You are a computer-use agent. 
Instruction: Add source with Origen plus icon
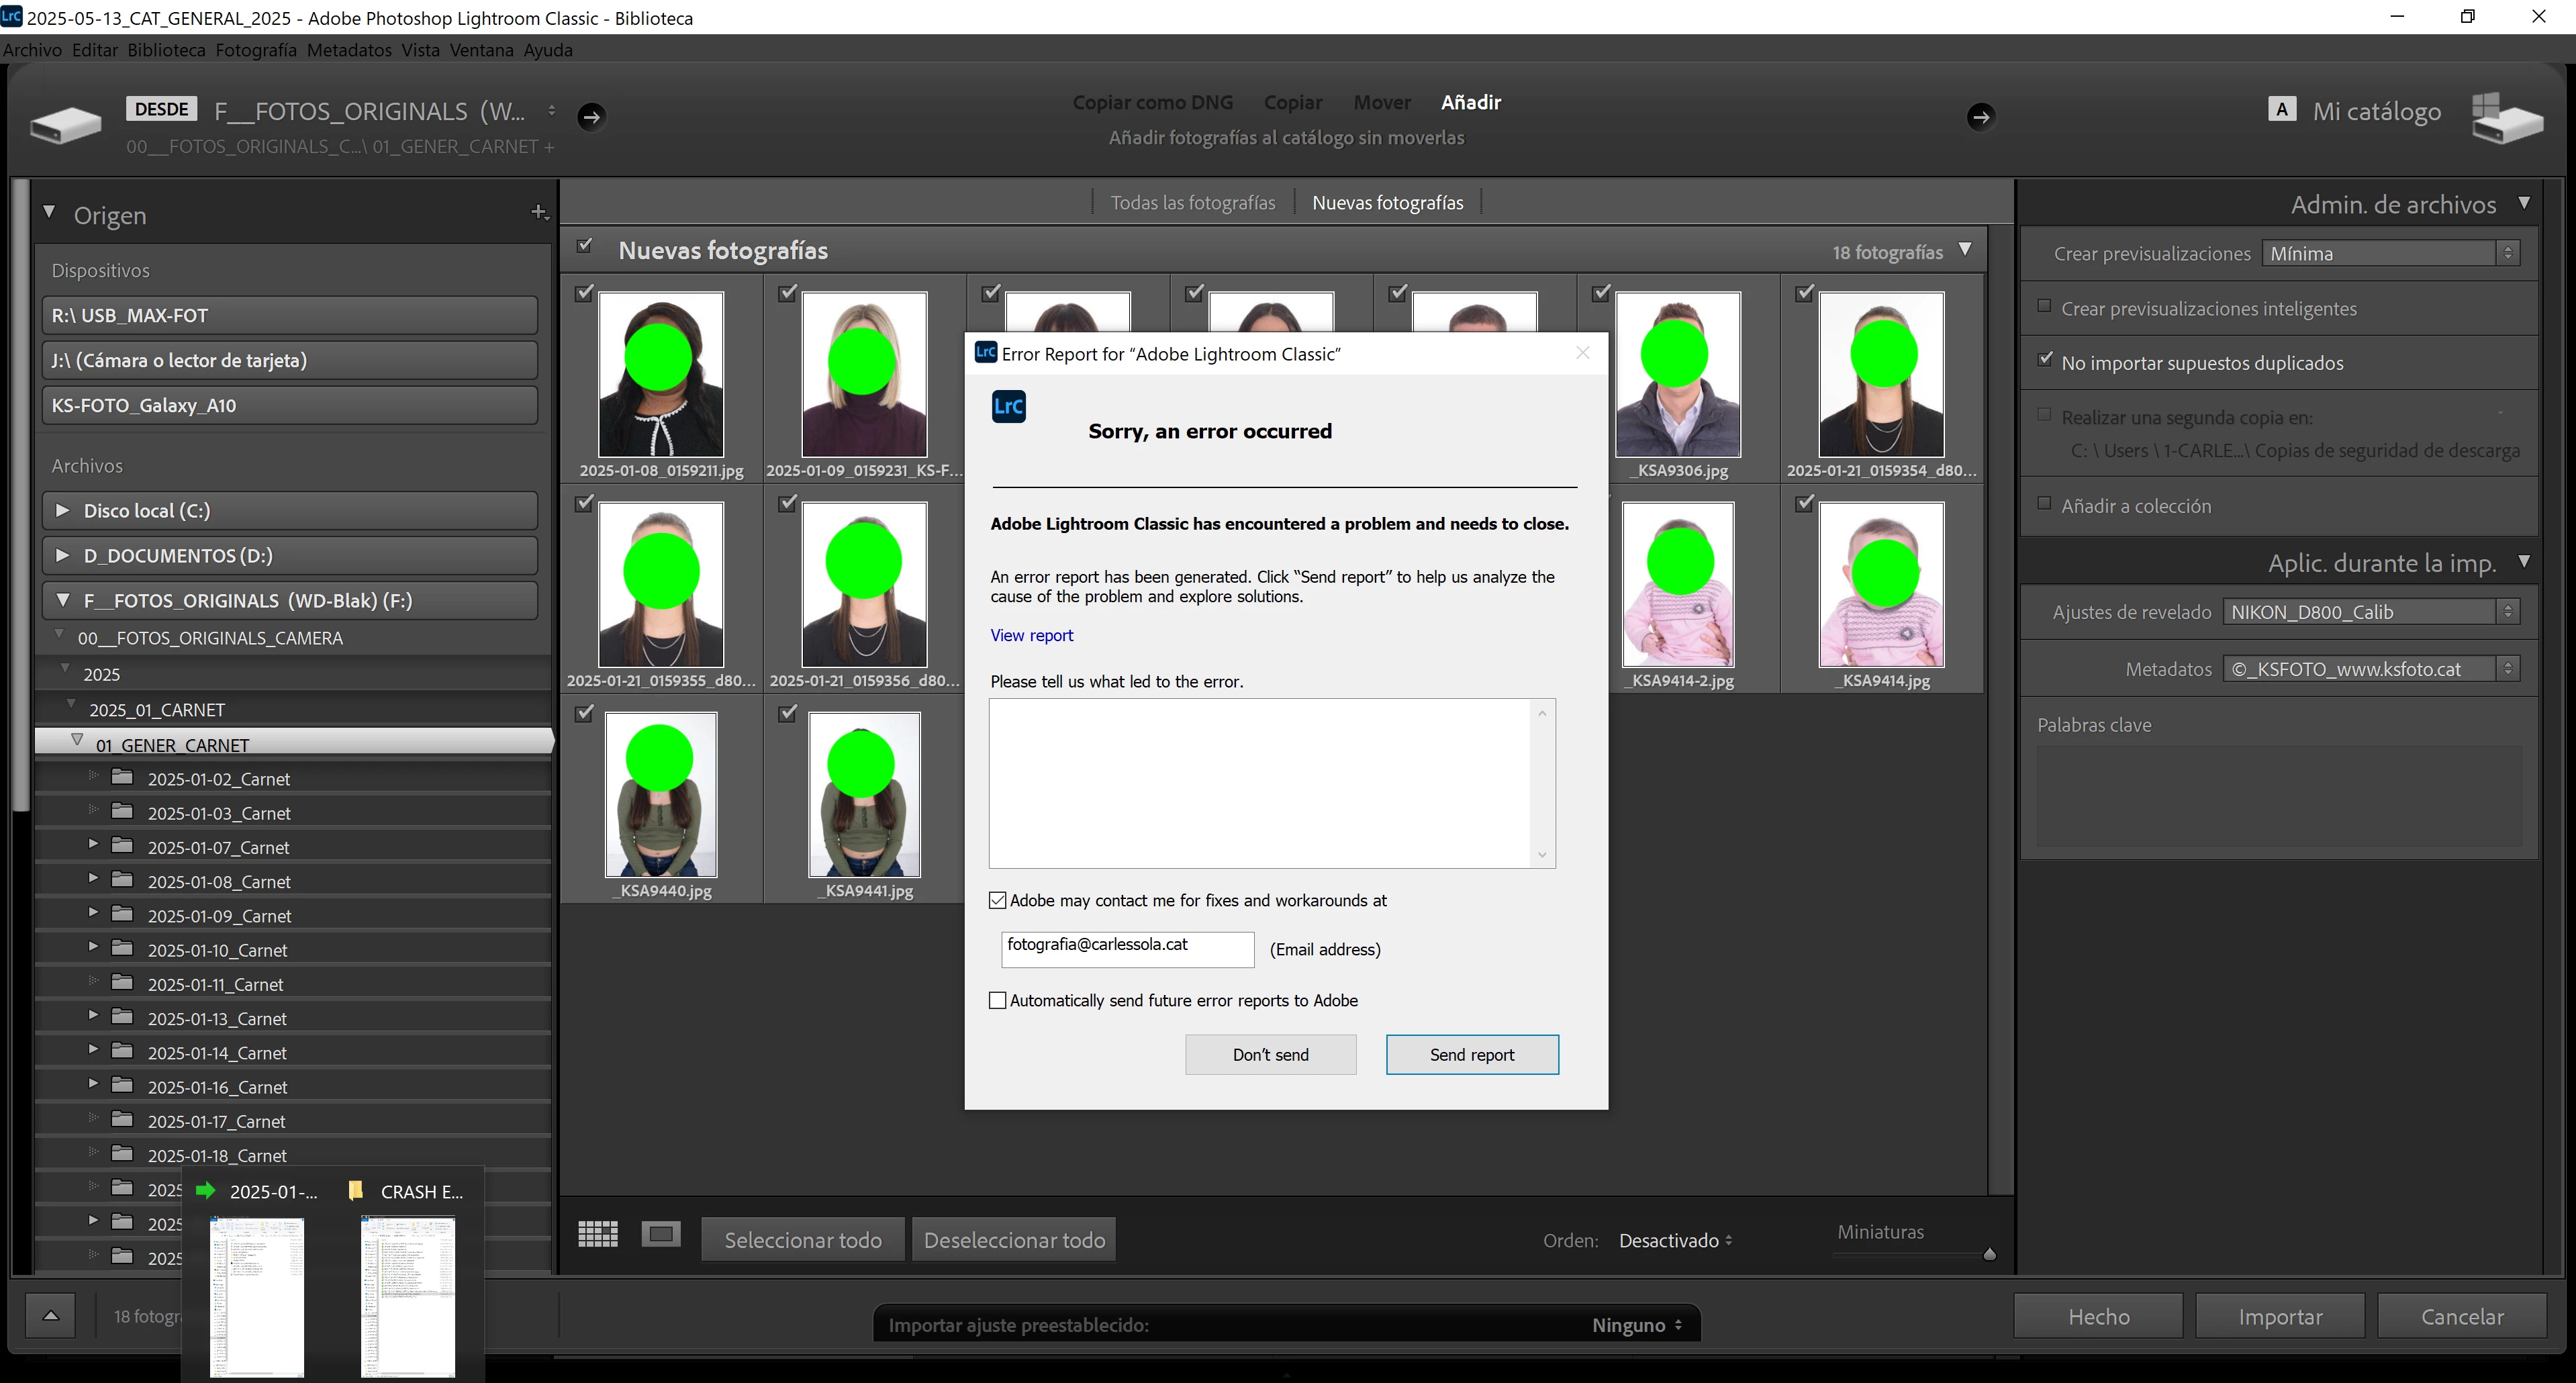click(x=538, y=212)
